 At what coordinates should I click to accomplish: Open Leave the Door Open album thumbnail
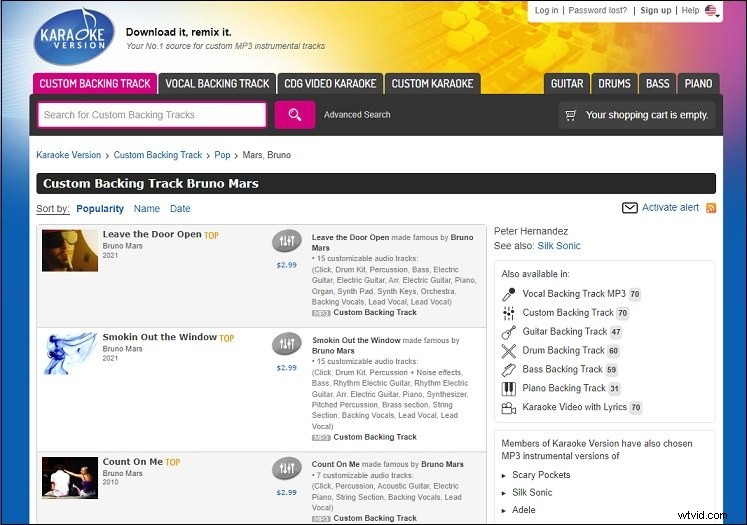point(70,251)
